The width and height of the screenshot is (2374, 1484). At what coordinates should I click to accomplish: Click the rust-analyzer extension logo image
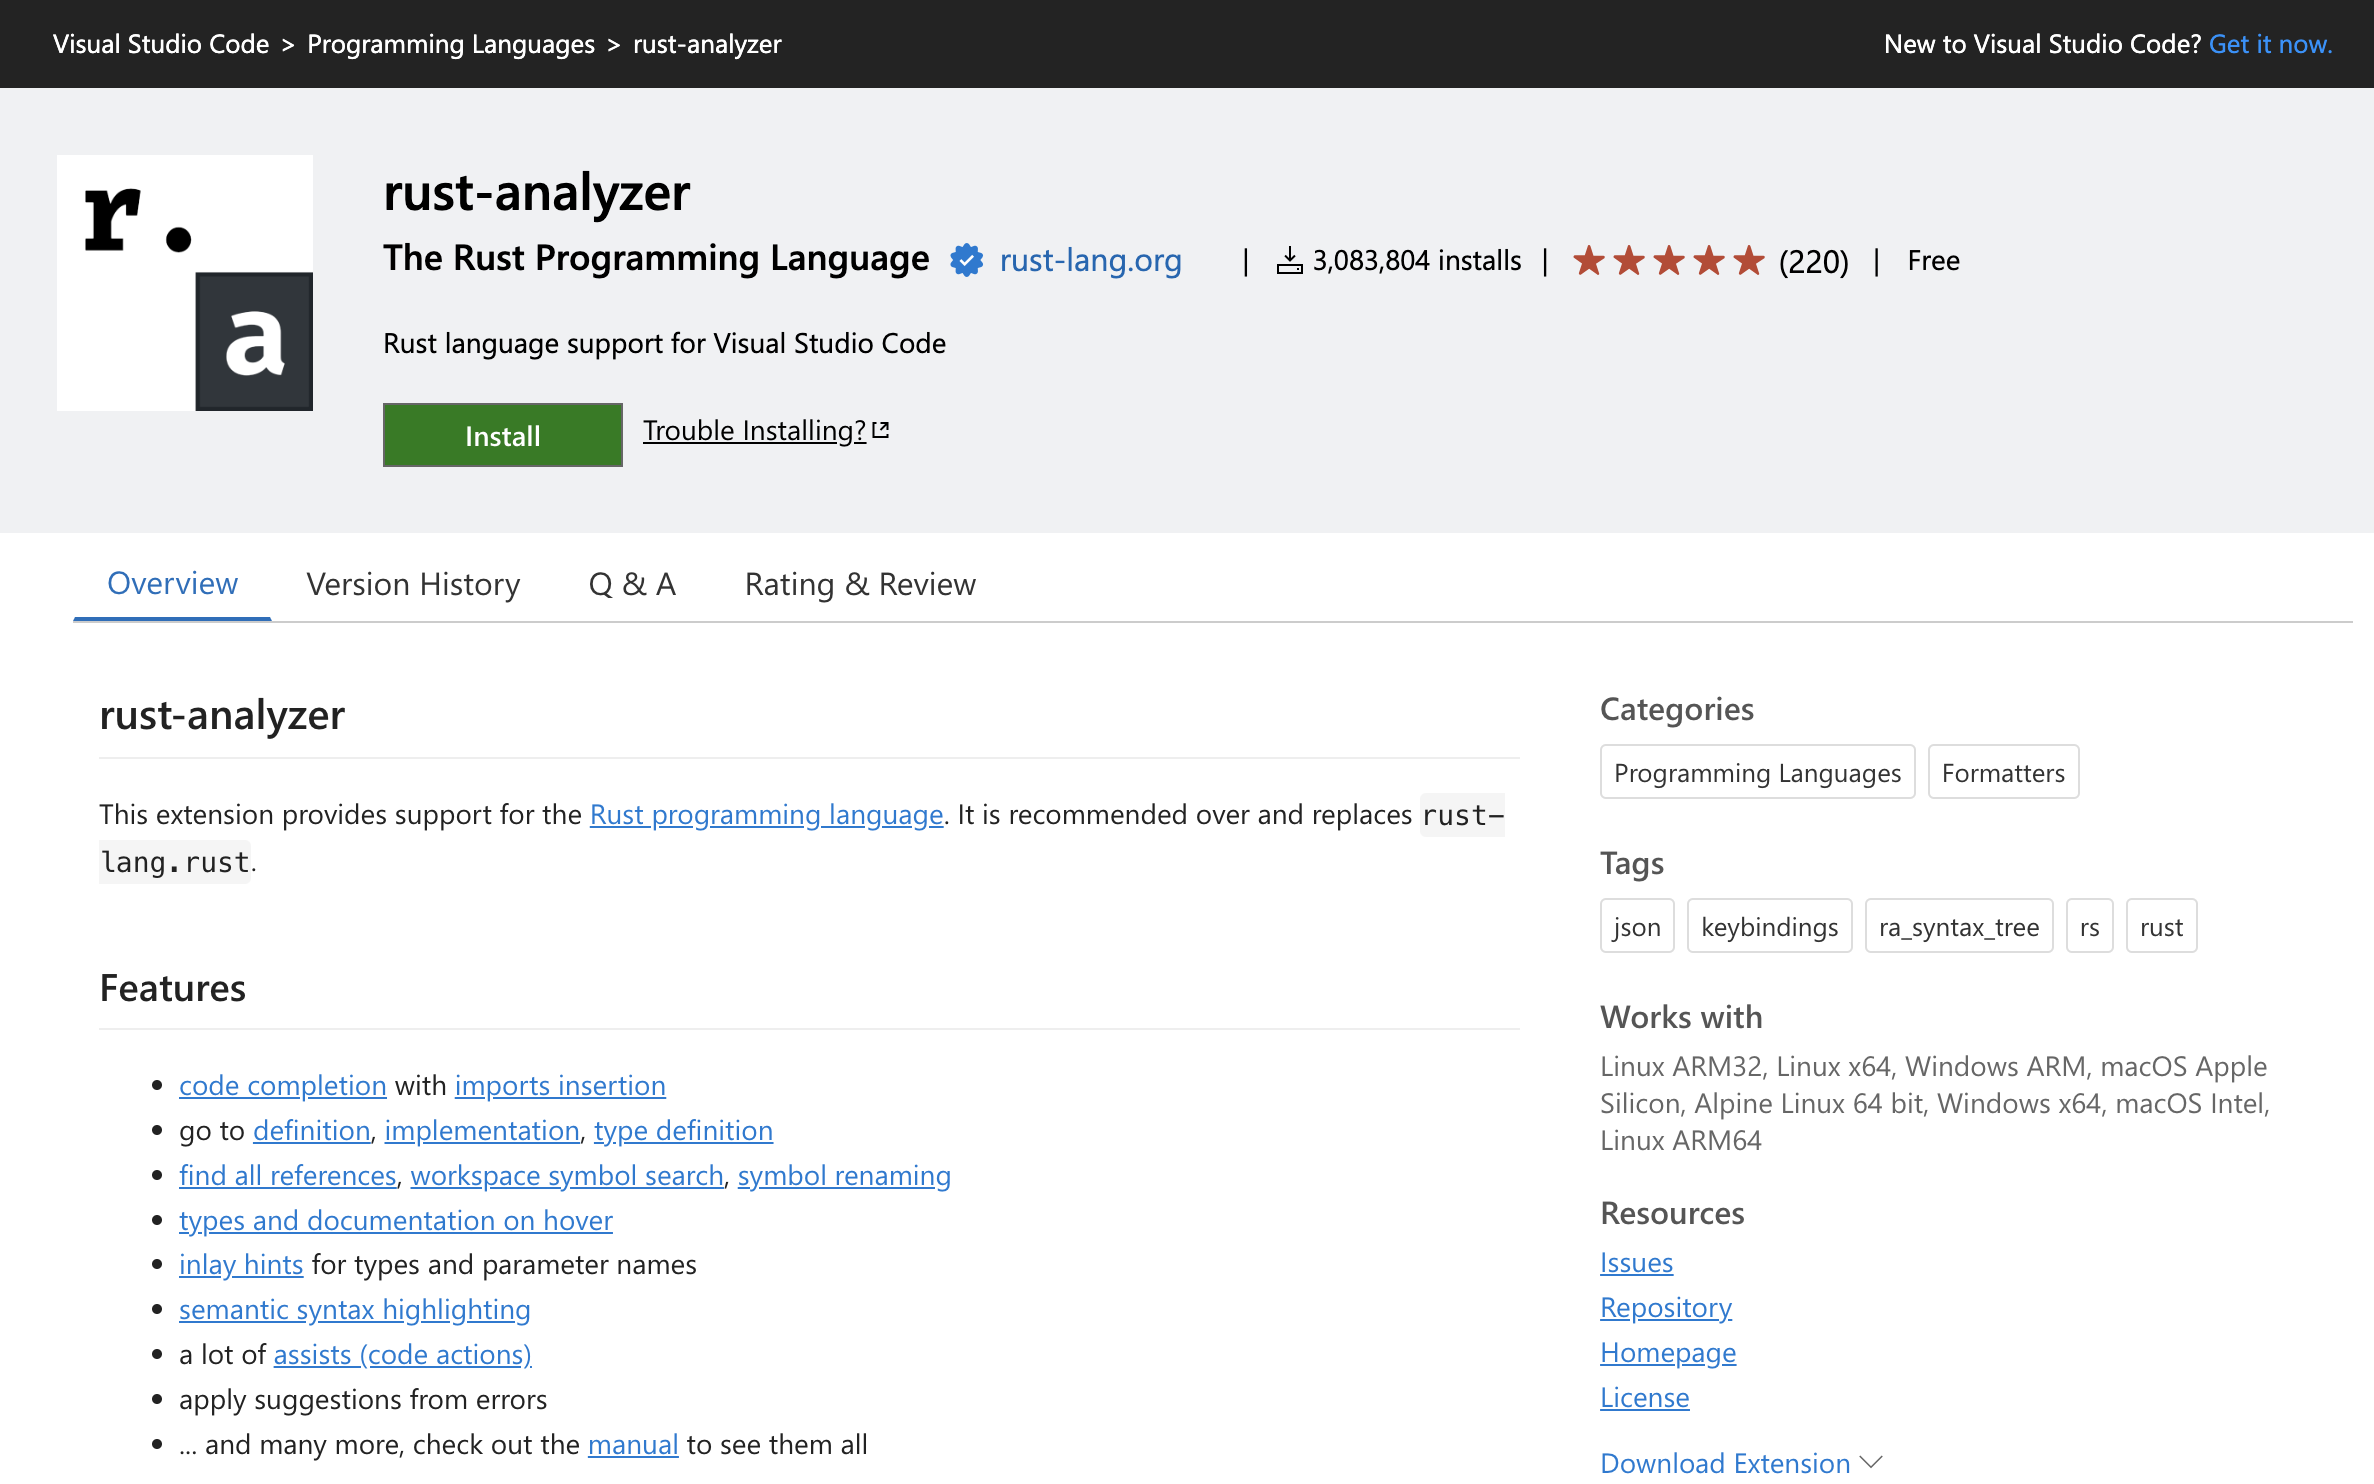coord(185,283)
